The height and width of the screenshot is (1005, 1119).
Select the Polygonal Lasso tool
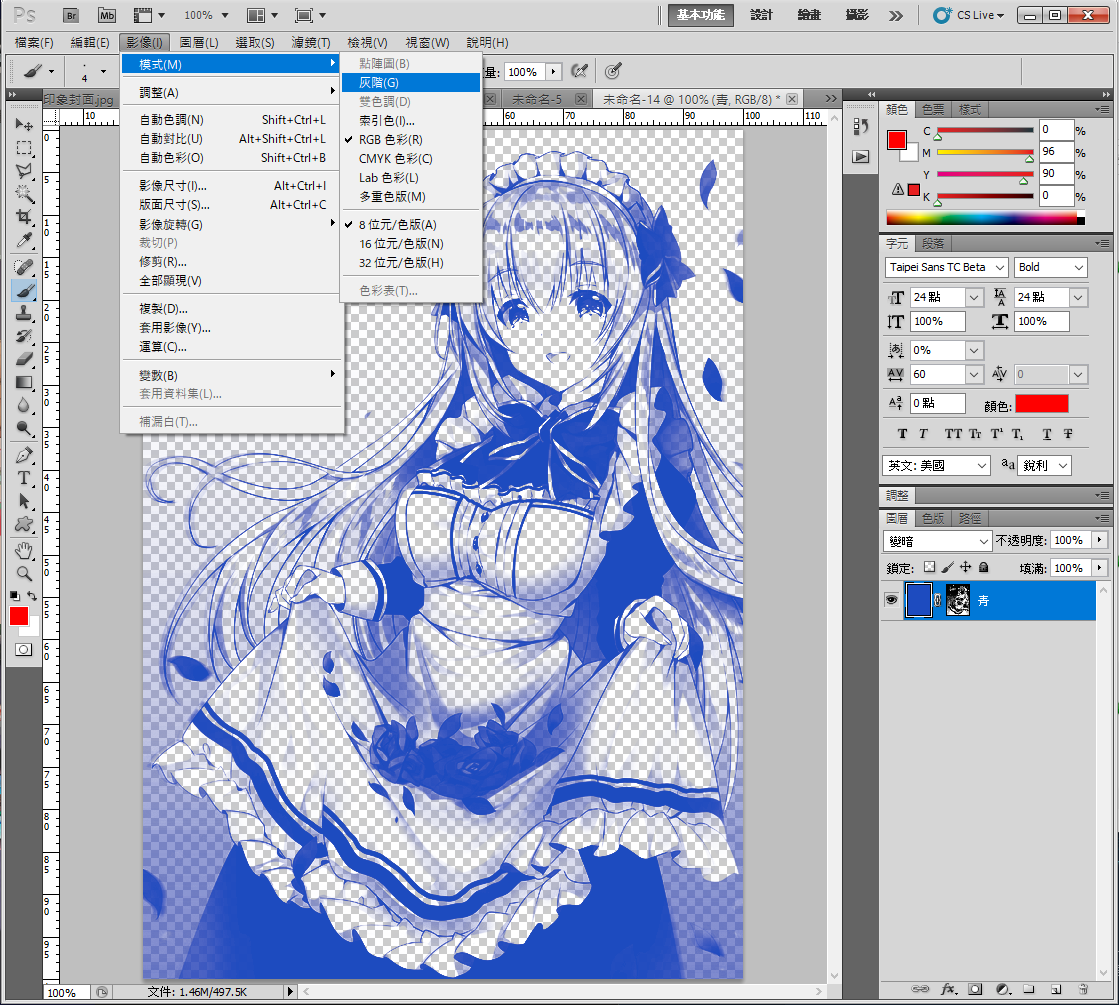point(24,171)
